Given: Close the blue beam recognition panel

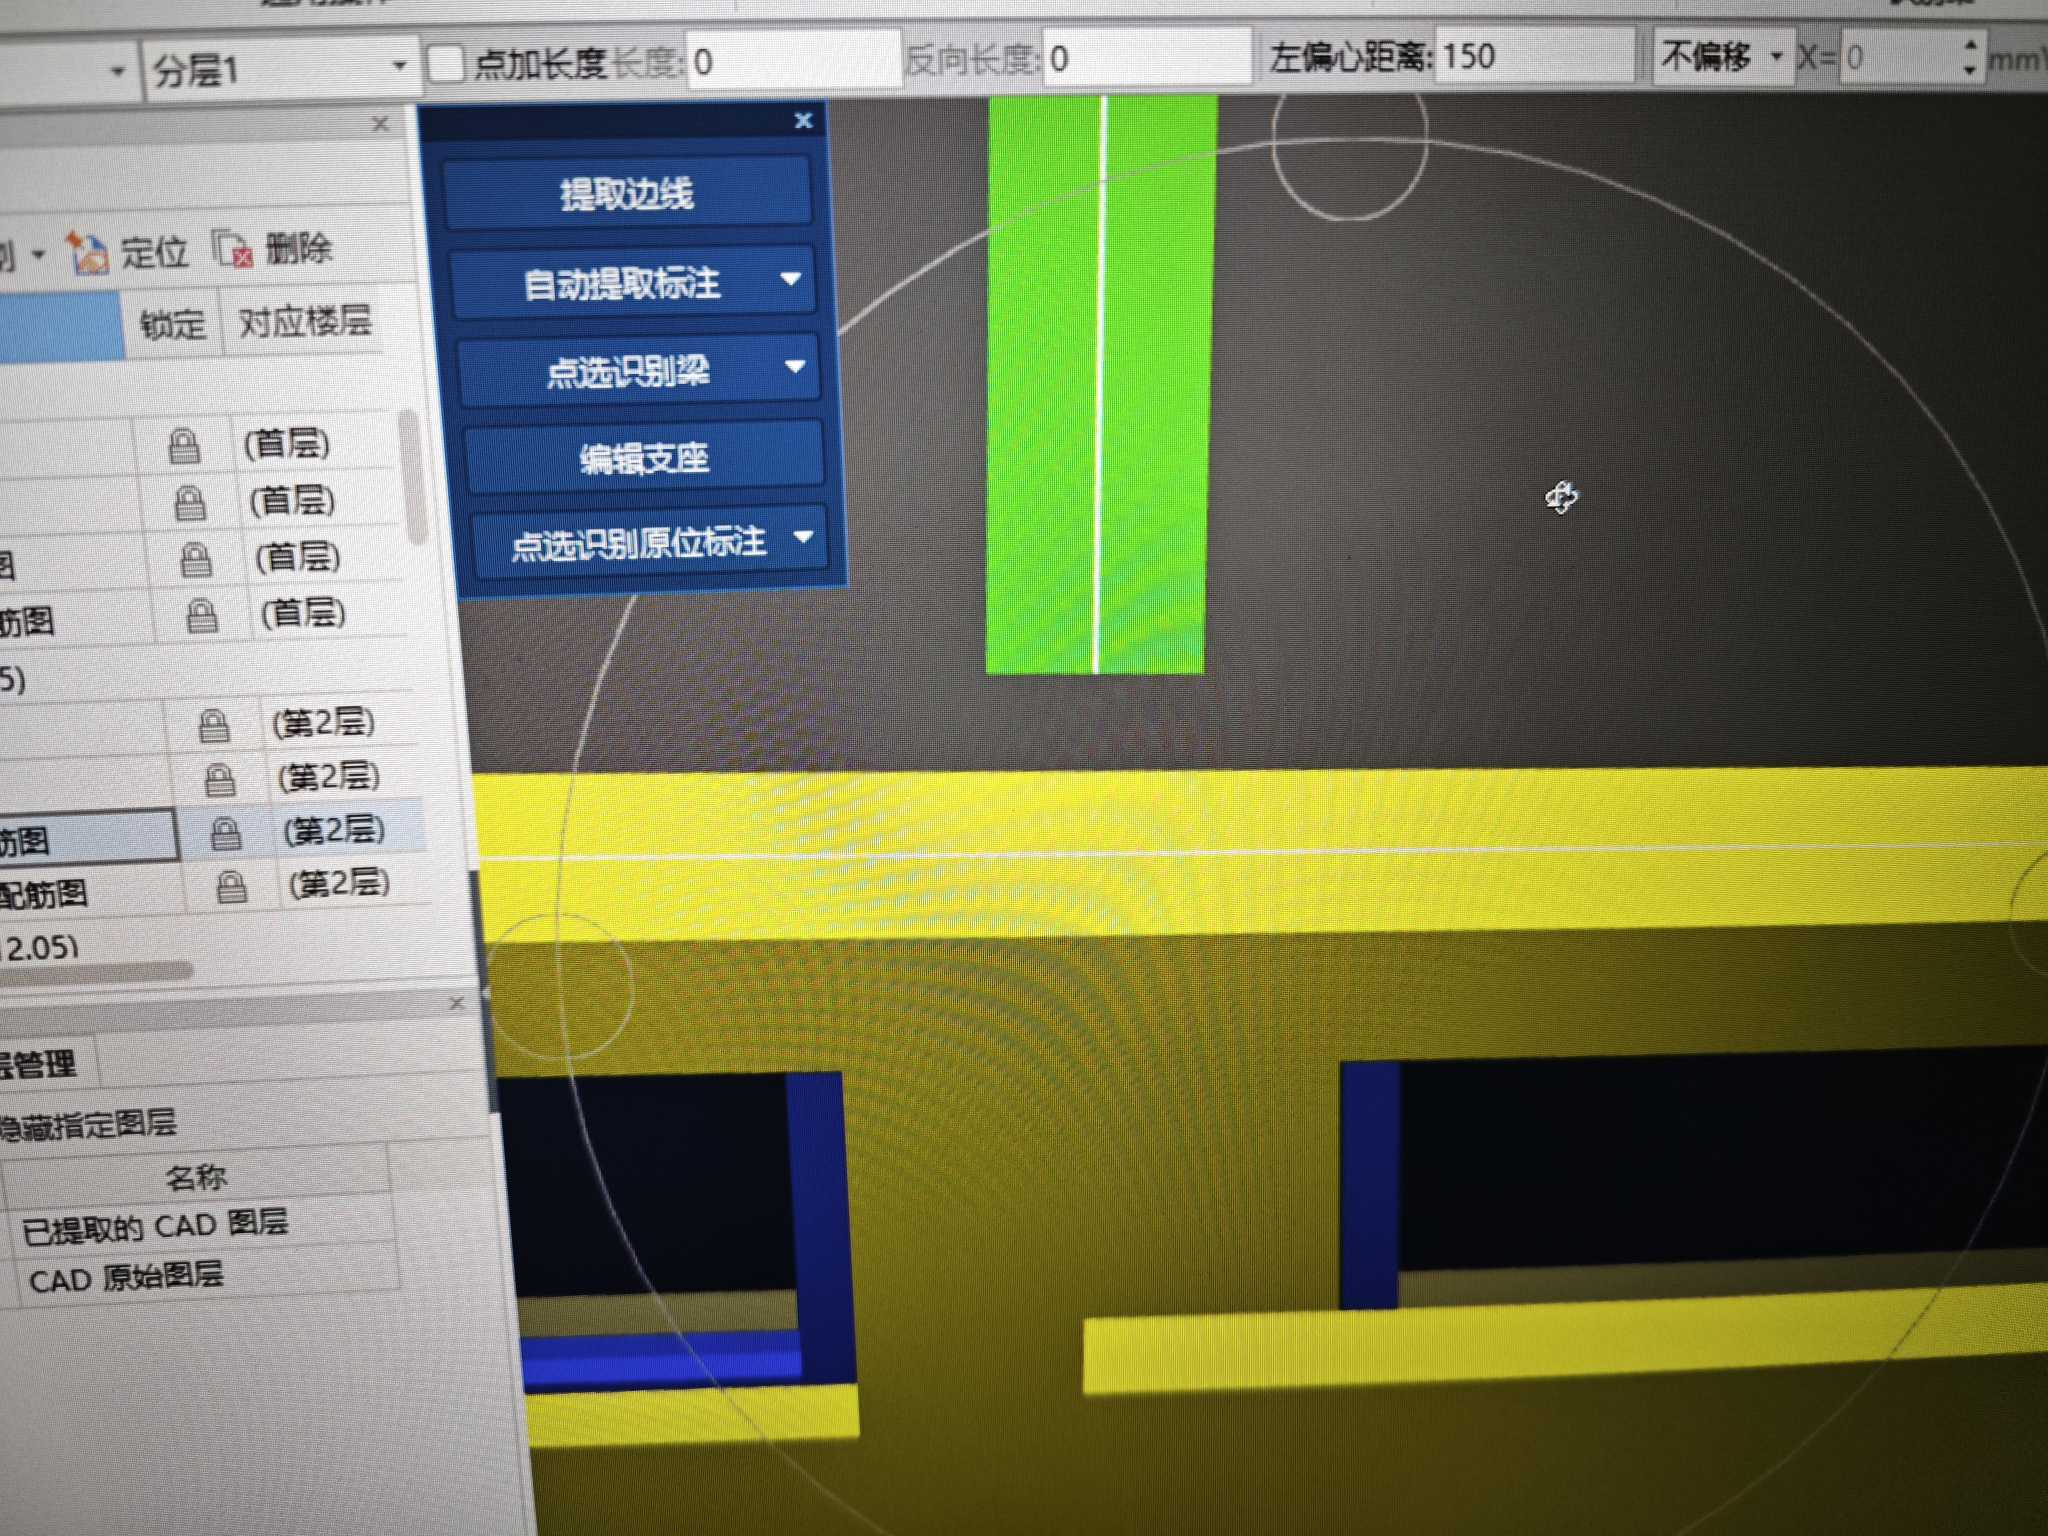Looking at the screenshot, I should [803, 120].
